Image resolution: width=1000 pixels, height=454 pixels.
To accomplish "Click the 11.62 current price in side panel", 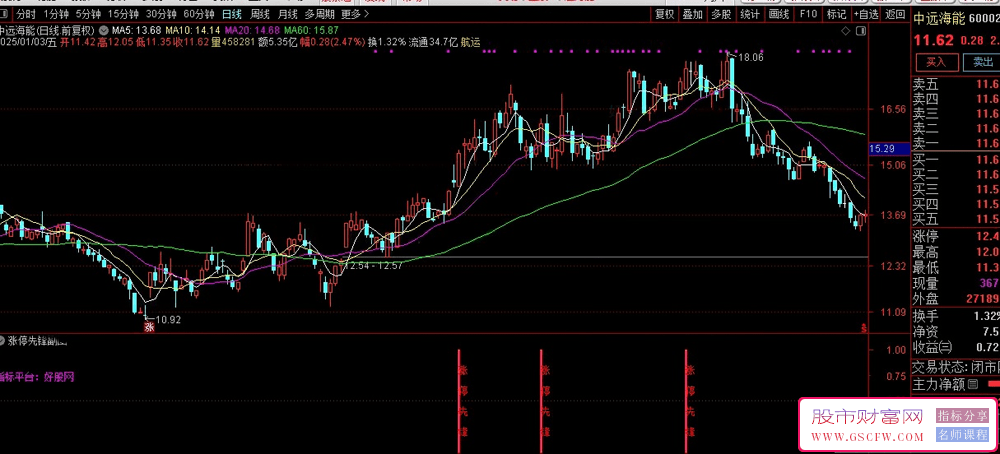I will coord(935,40).
